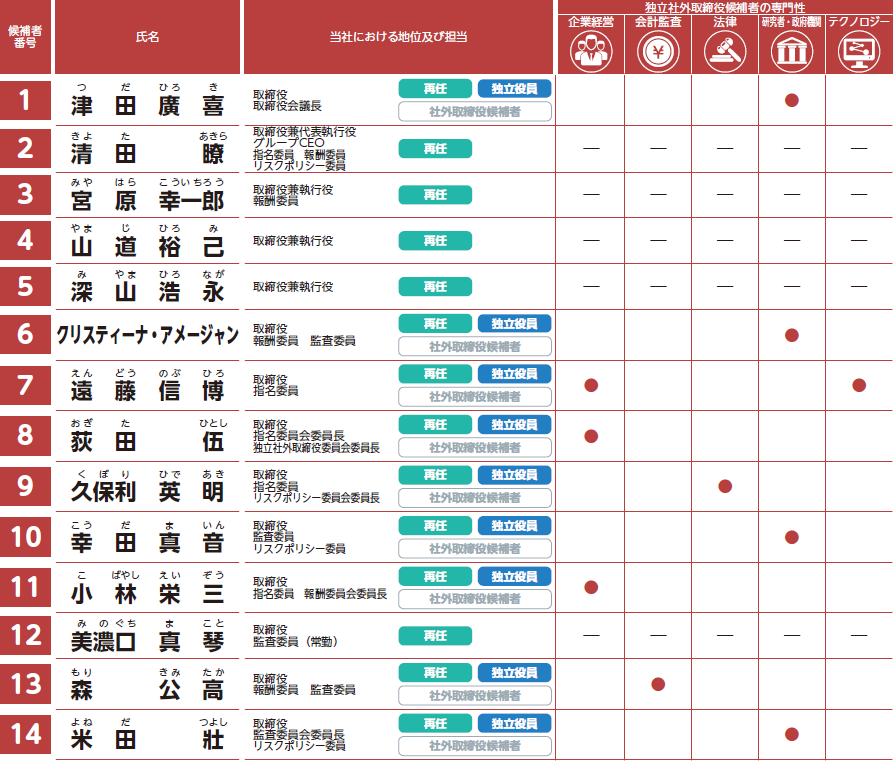Click the 研究者・政府機関 building icon
This screenshot has width=893, height=761.
[792, 51]
